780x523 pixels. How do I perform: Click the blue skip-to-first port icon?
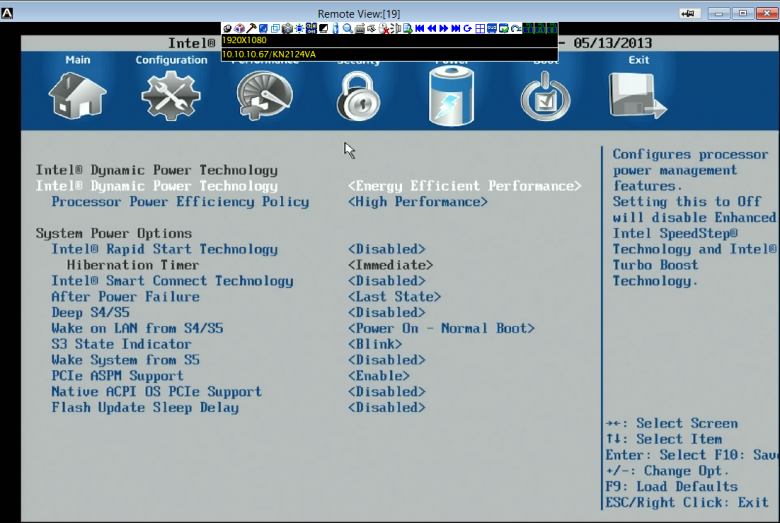[419, 28]
